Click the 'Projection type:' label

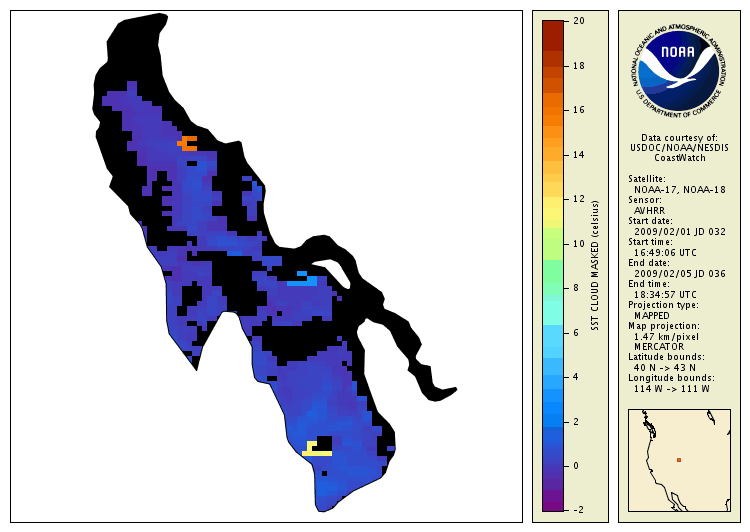pos(663,305)
